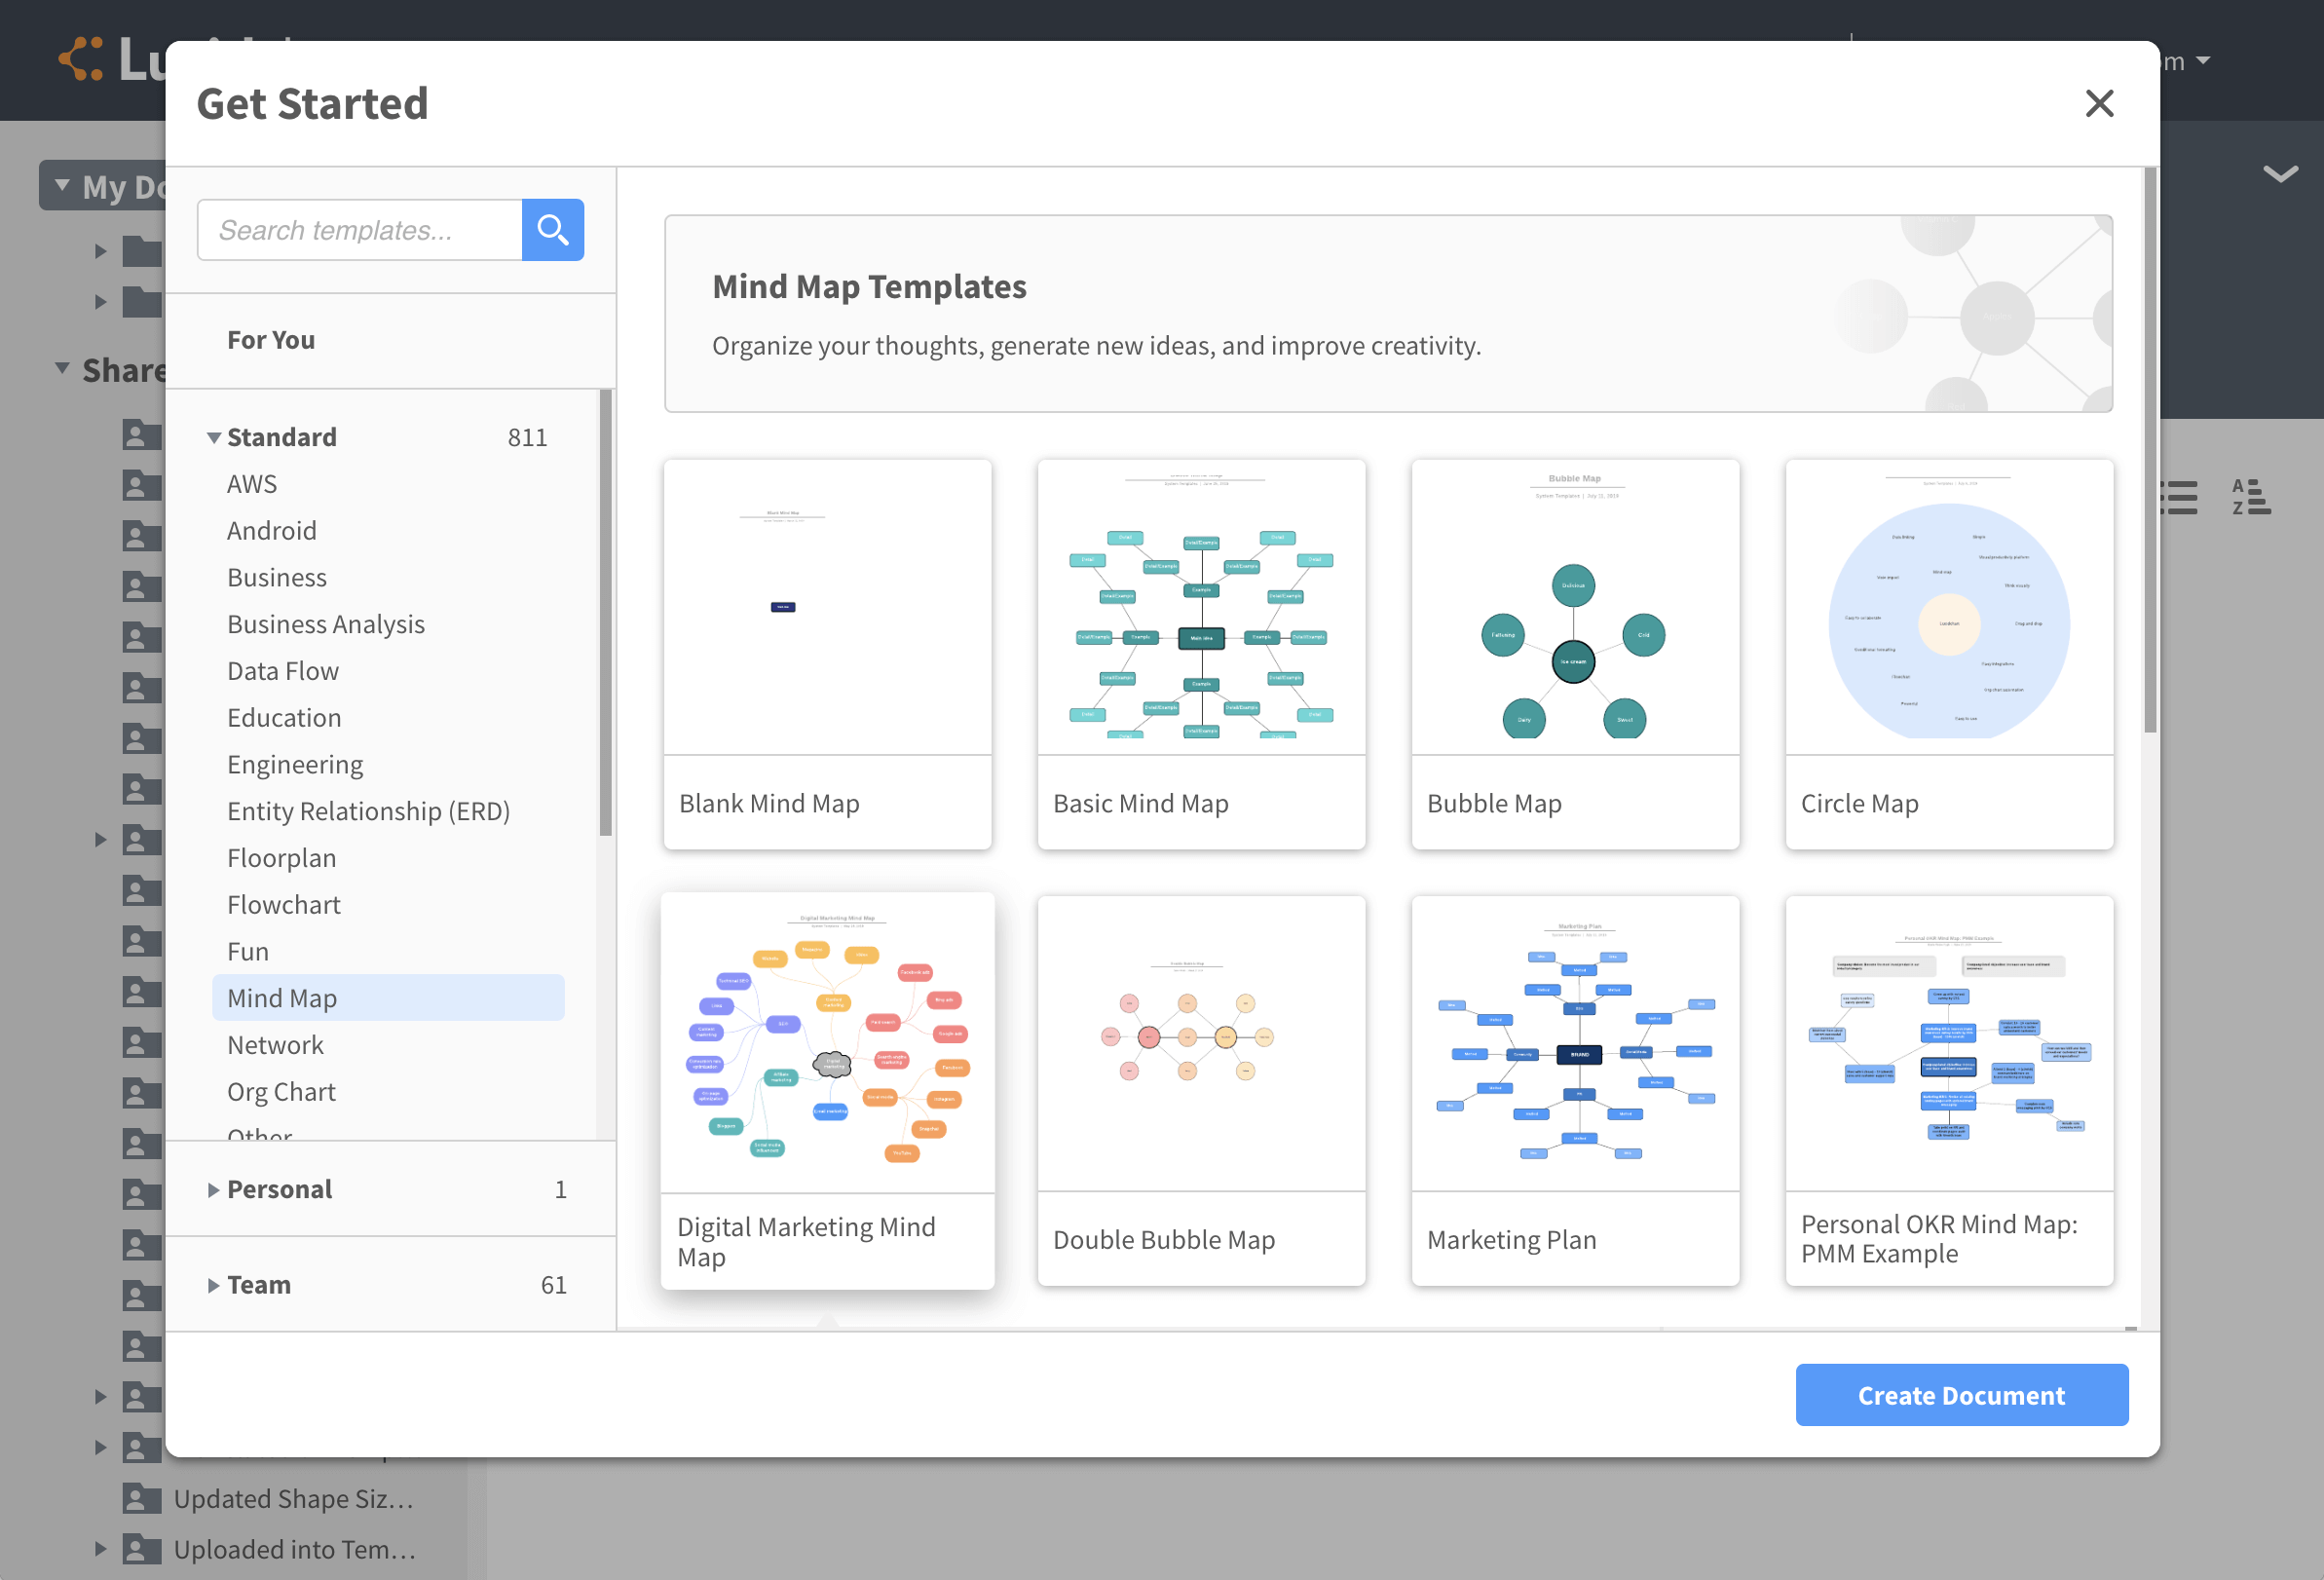Click the chevron-down icon at top right
This screenshot has width=2324, height=1580.
tap(2280, 174)
